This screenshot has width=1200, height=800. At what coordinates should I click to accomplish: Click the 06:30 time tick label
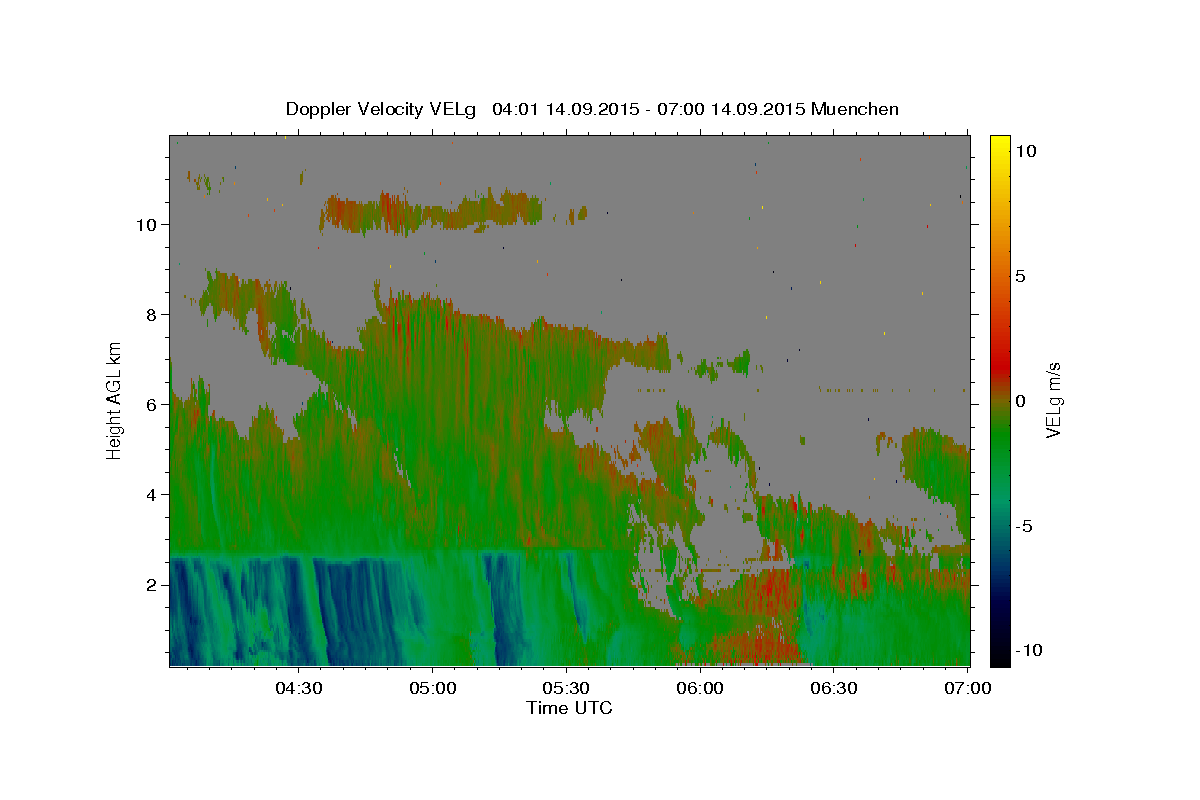pos(834,688)
